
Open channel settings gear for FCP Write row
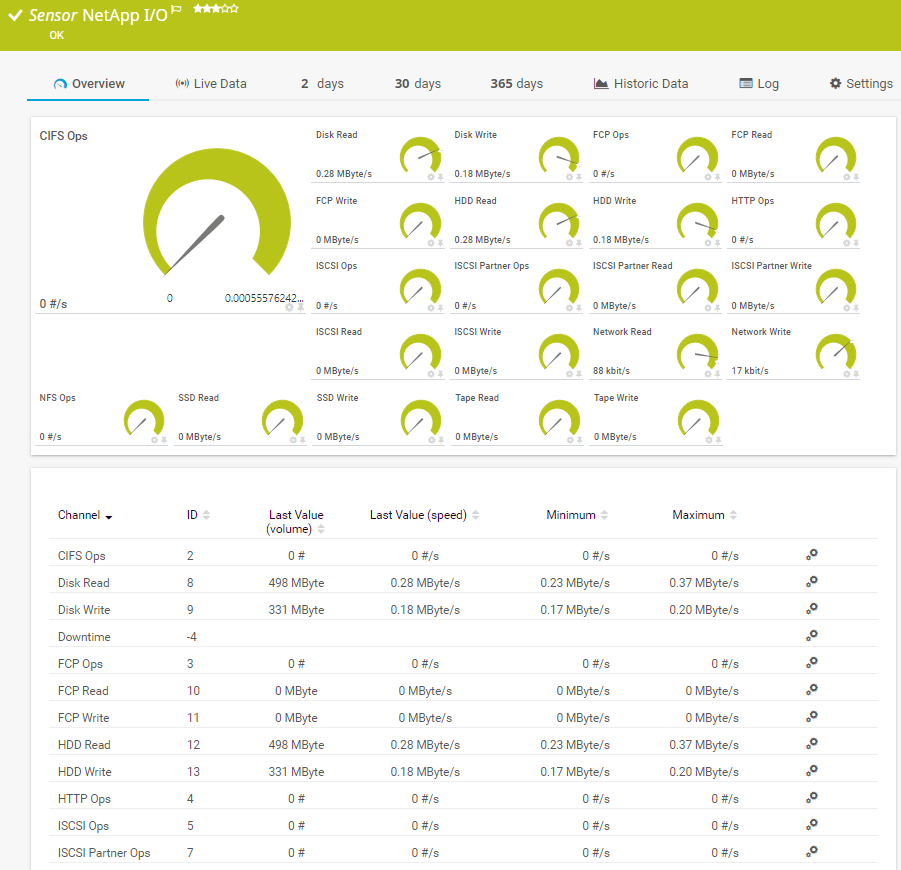point(812,717)
